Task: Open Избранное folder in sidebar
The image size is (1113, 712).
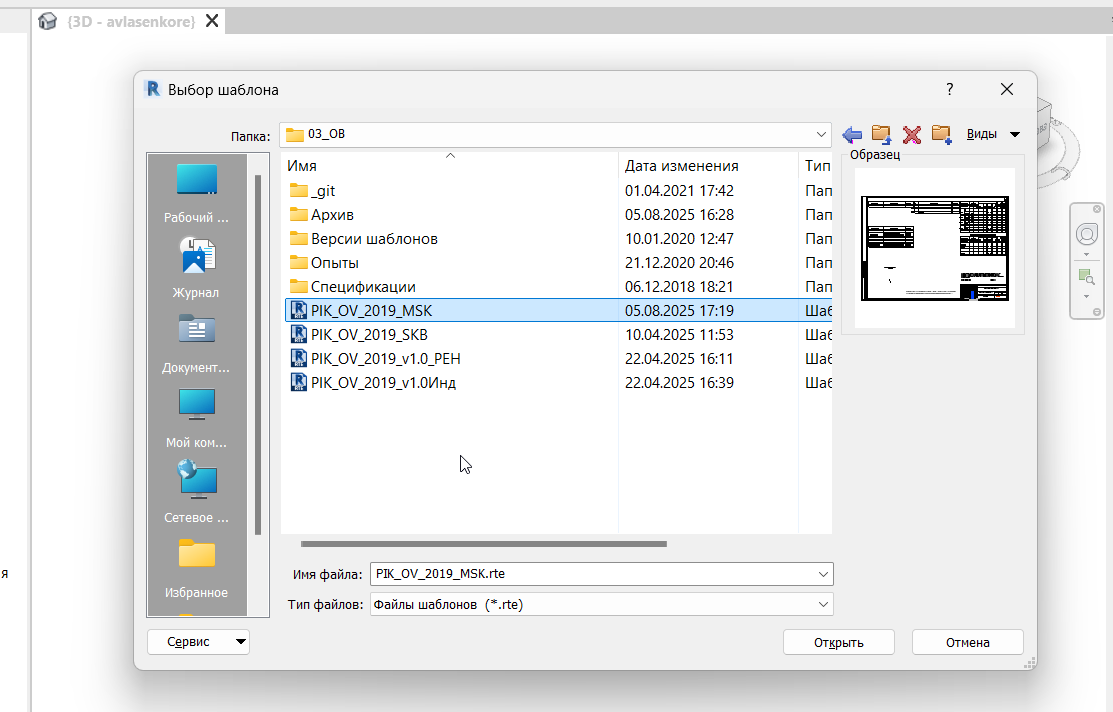Action: click(x=197, y=568)
